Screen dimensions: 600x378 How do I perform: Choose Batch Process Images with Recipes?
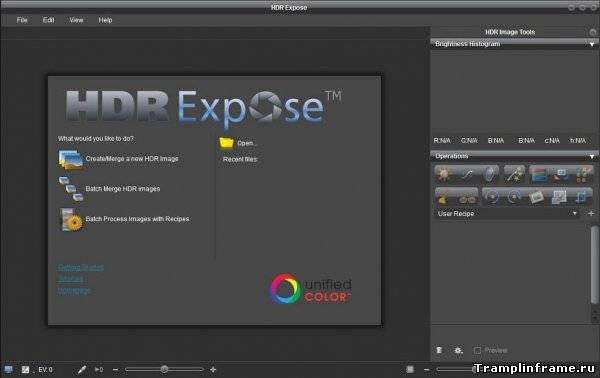[137, 219]
